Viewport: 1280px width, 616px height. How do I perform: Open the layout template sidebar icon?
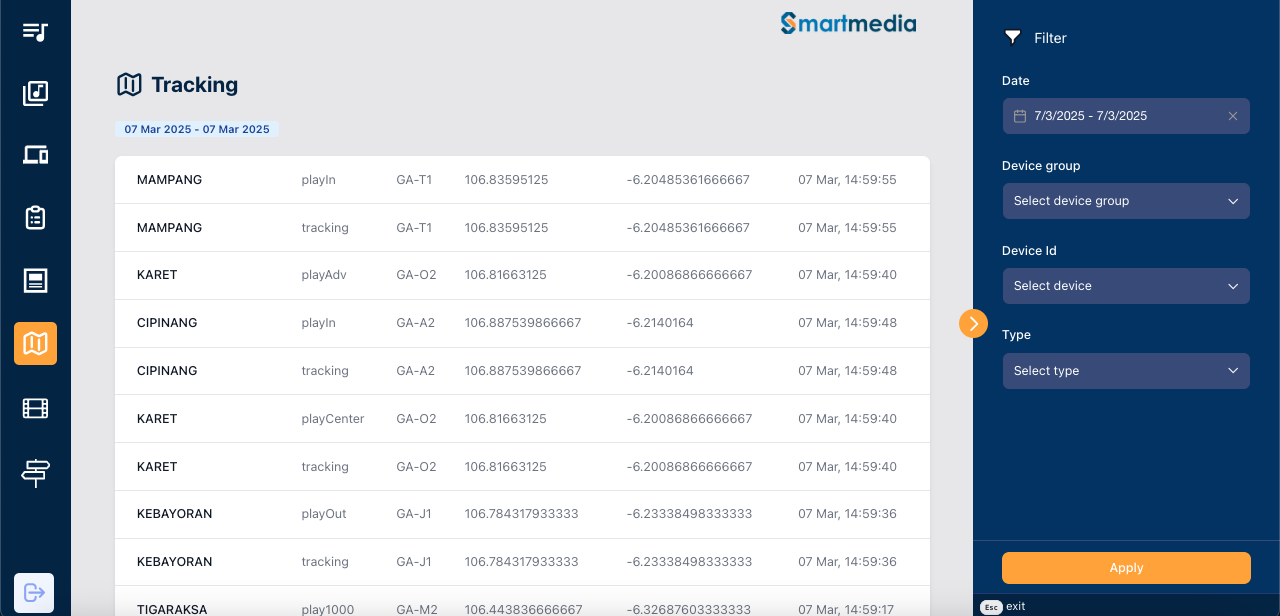click(x=35, y=281)
